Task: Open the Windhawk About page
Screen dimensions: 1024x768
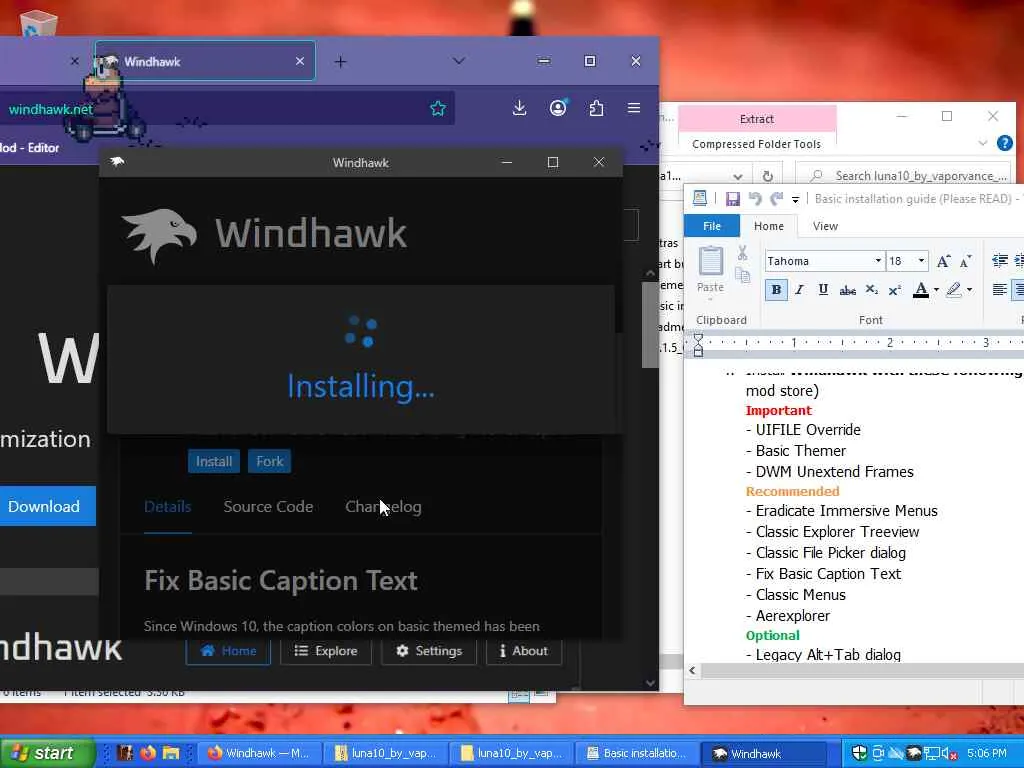Action: 524,651
